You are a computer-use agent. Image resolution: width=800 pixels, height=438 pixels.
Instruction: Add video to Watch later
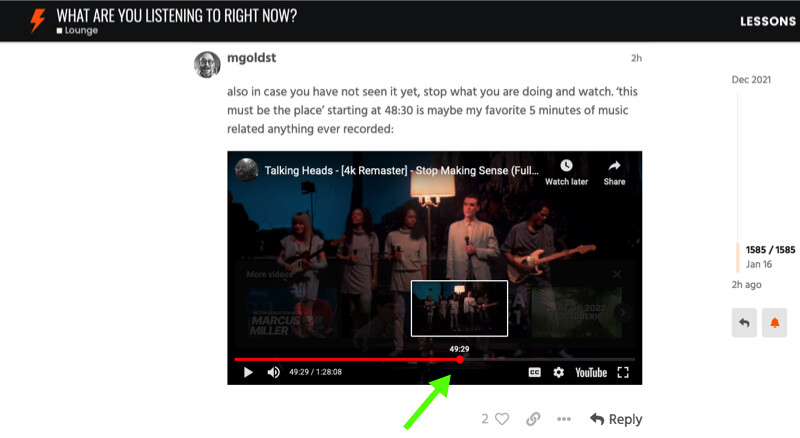[x=566, y=172]
